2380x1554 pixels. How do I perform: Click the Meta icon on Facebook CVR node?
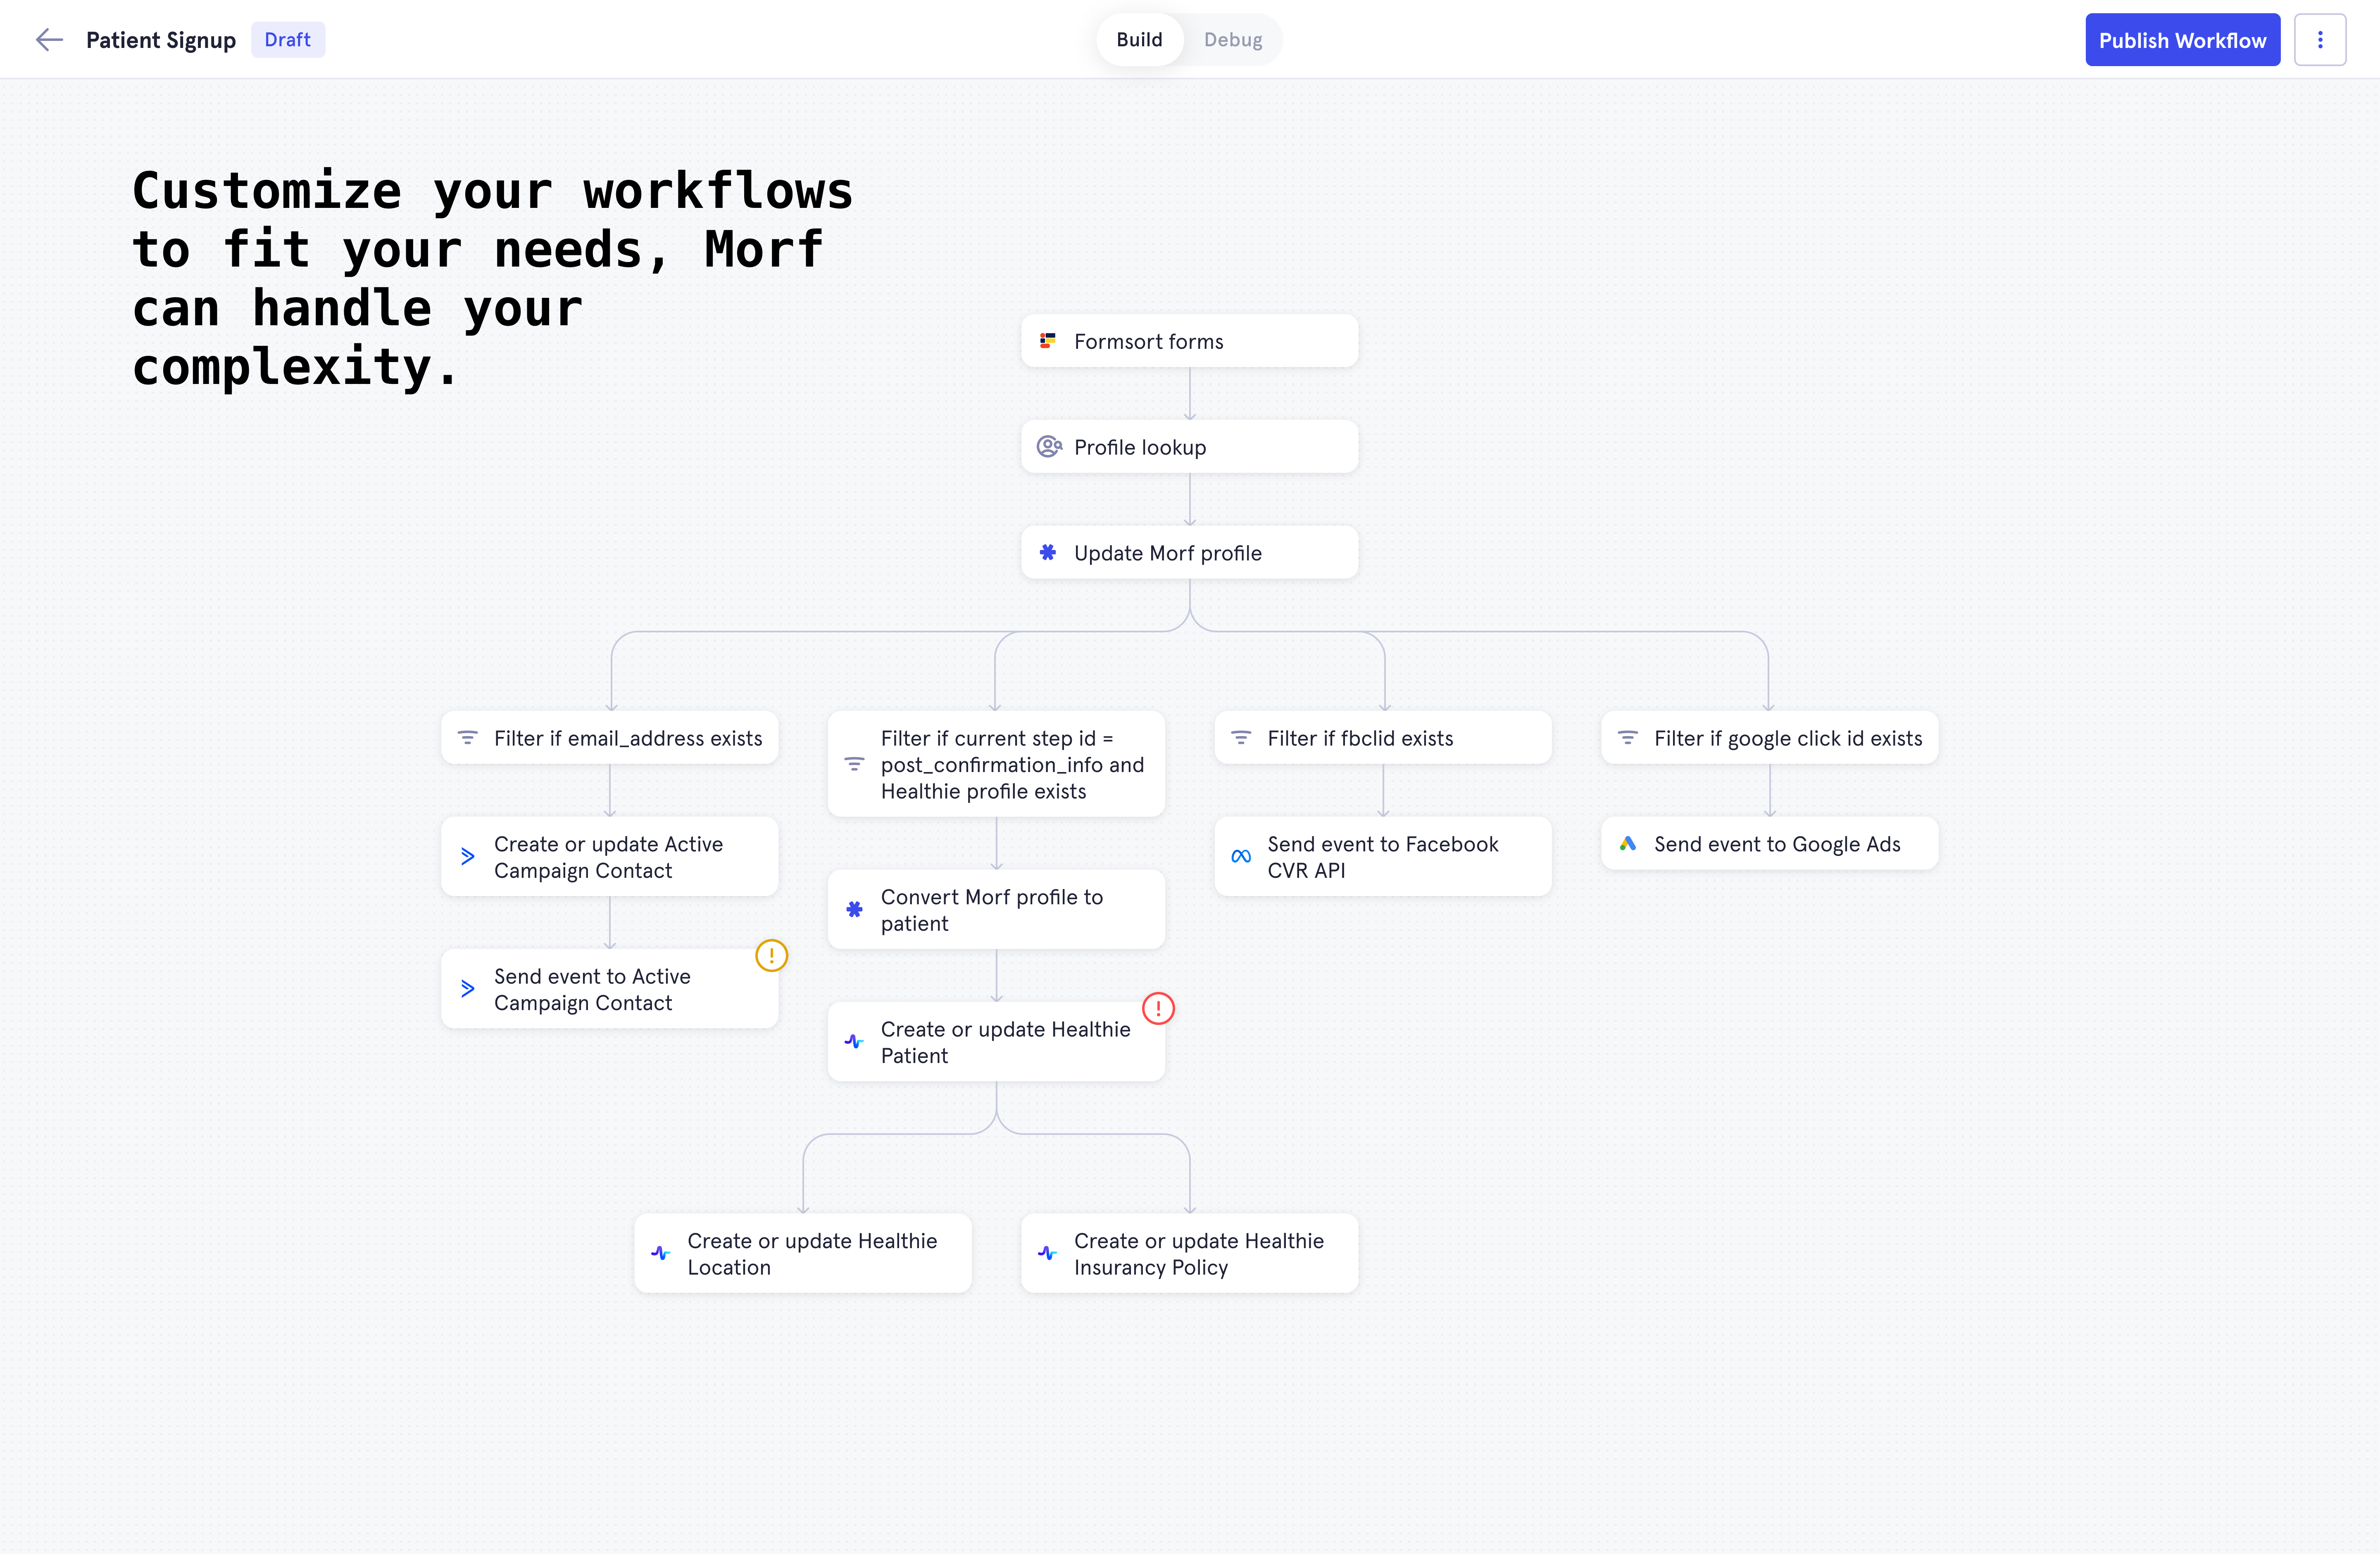pos(1241,857)
